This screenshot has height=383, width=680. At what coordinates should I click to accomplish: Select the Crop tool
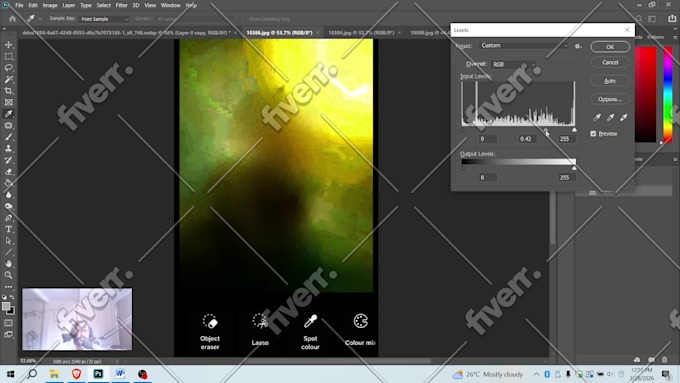click(8, 91)
